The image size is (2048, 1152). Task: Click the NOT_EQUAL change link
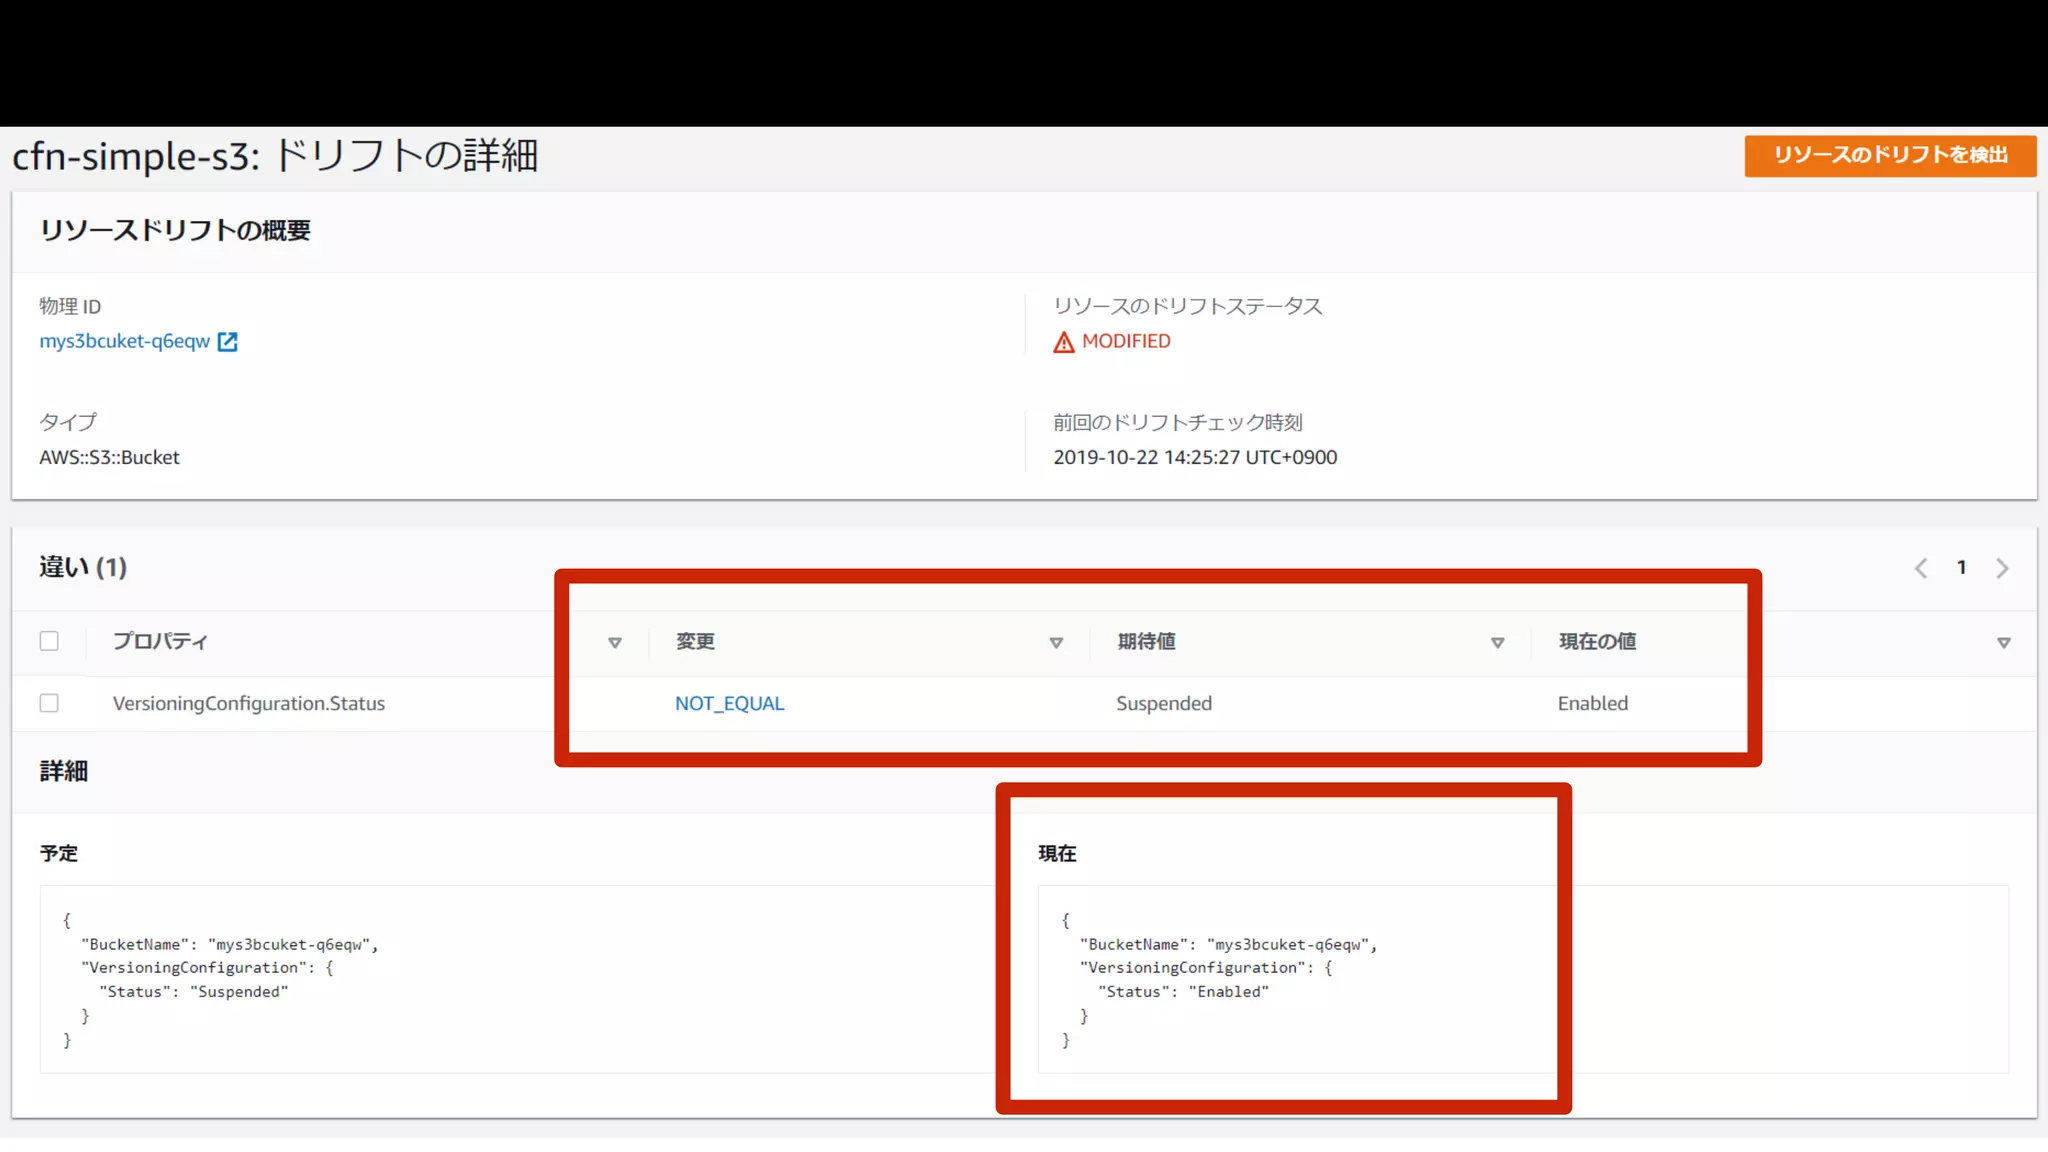pyautogui.click(x=729, y=703)
